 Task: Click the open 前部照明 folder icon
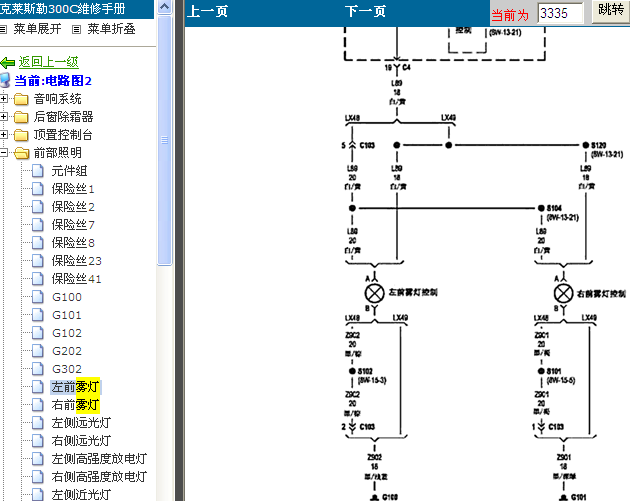point(21,153)
